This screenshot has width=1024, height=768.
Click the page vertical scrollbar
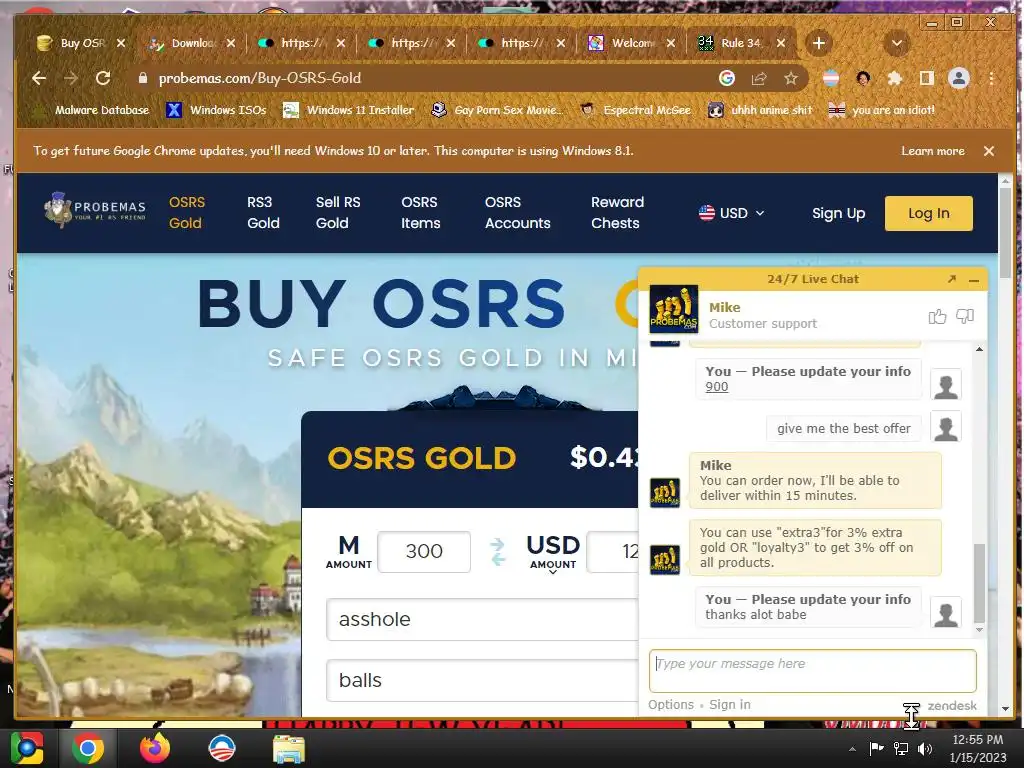1005,234
